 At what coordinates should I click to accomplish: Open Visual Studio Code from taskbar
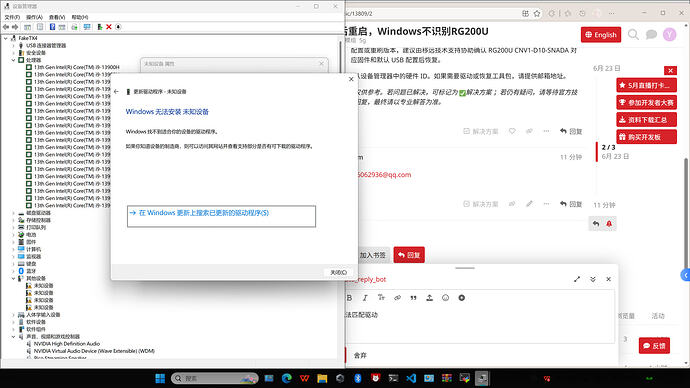pos(411,378)
